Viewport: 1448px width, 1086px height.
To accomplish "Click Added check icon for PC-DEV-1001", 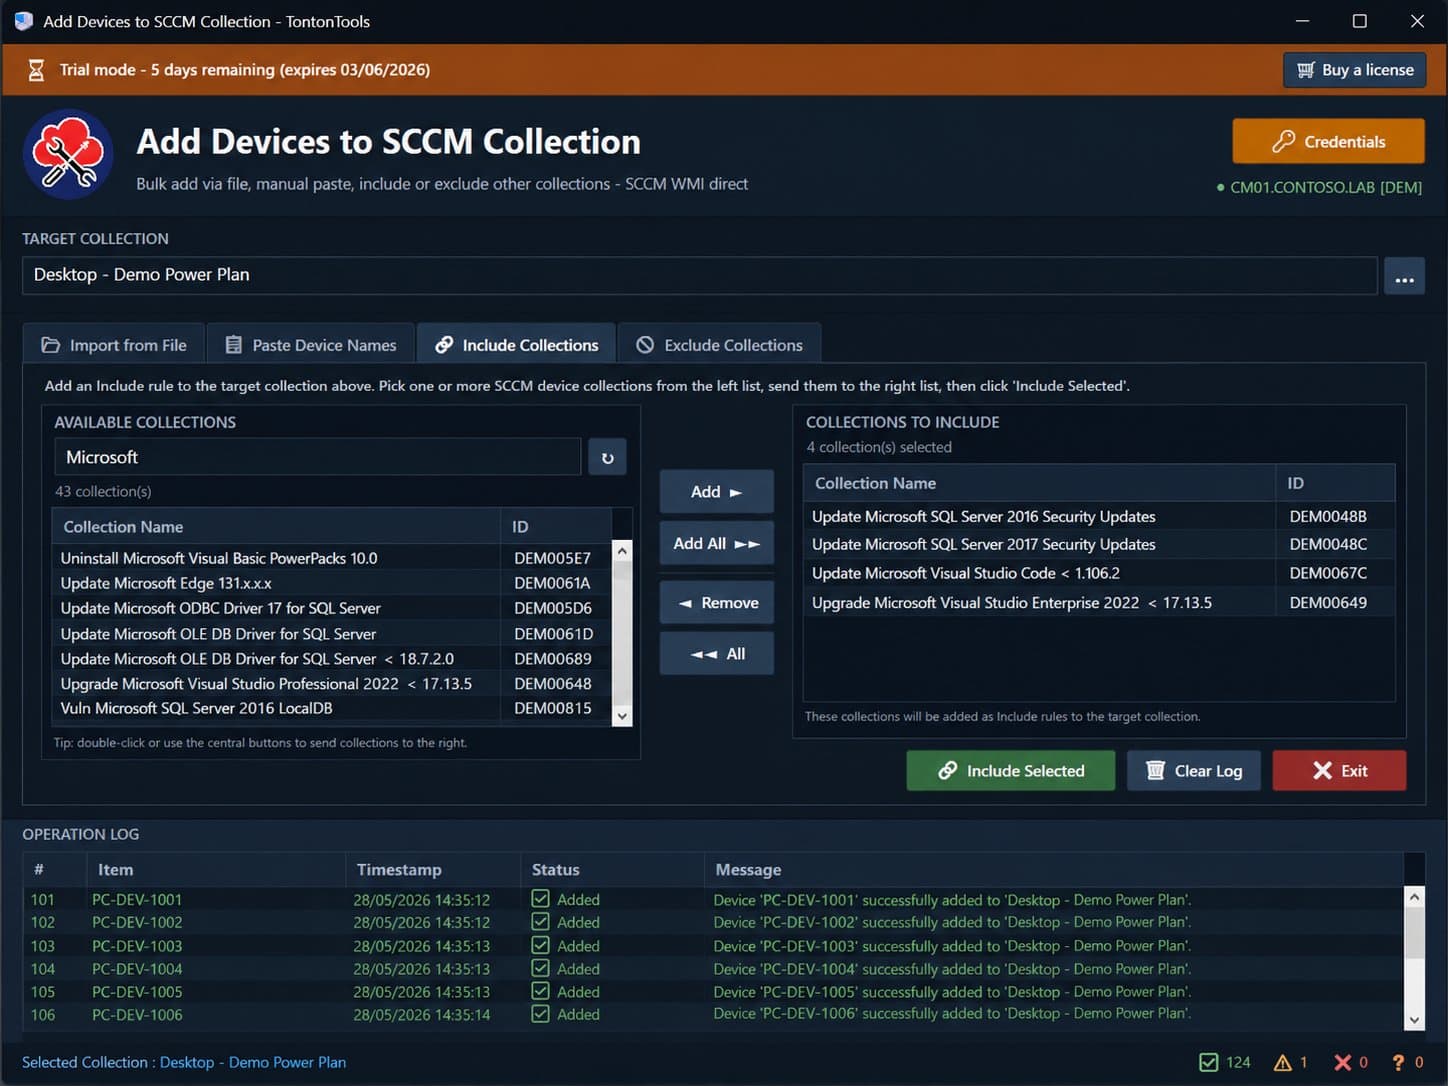I will coord(541,899).
